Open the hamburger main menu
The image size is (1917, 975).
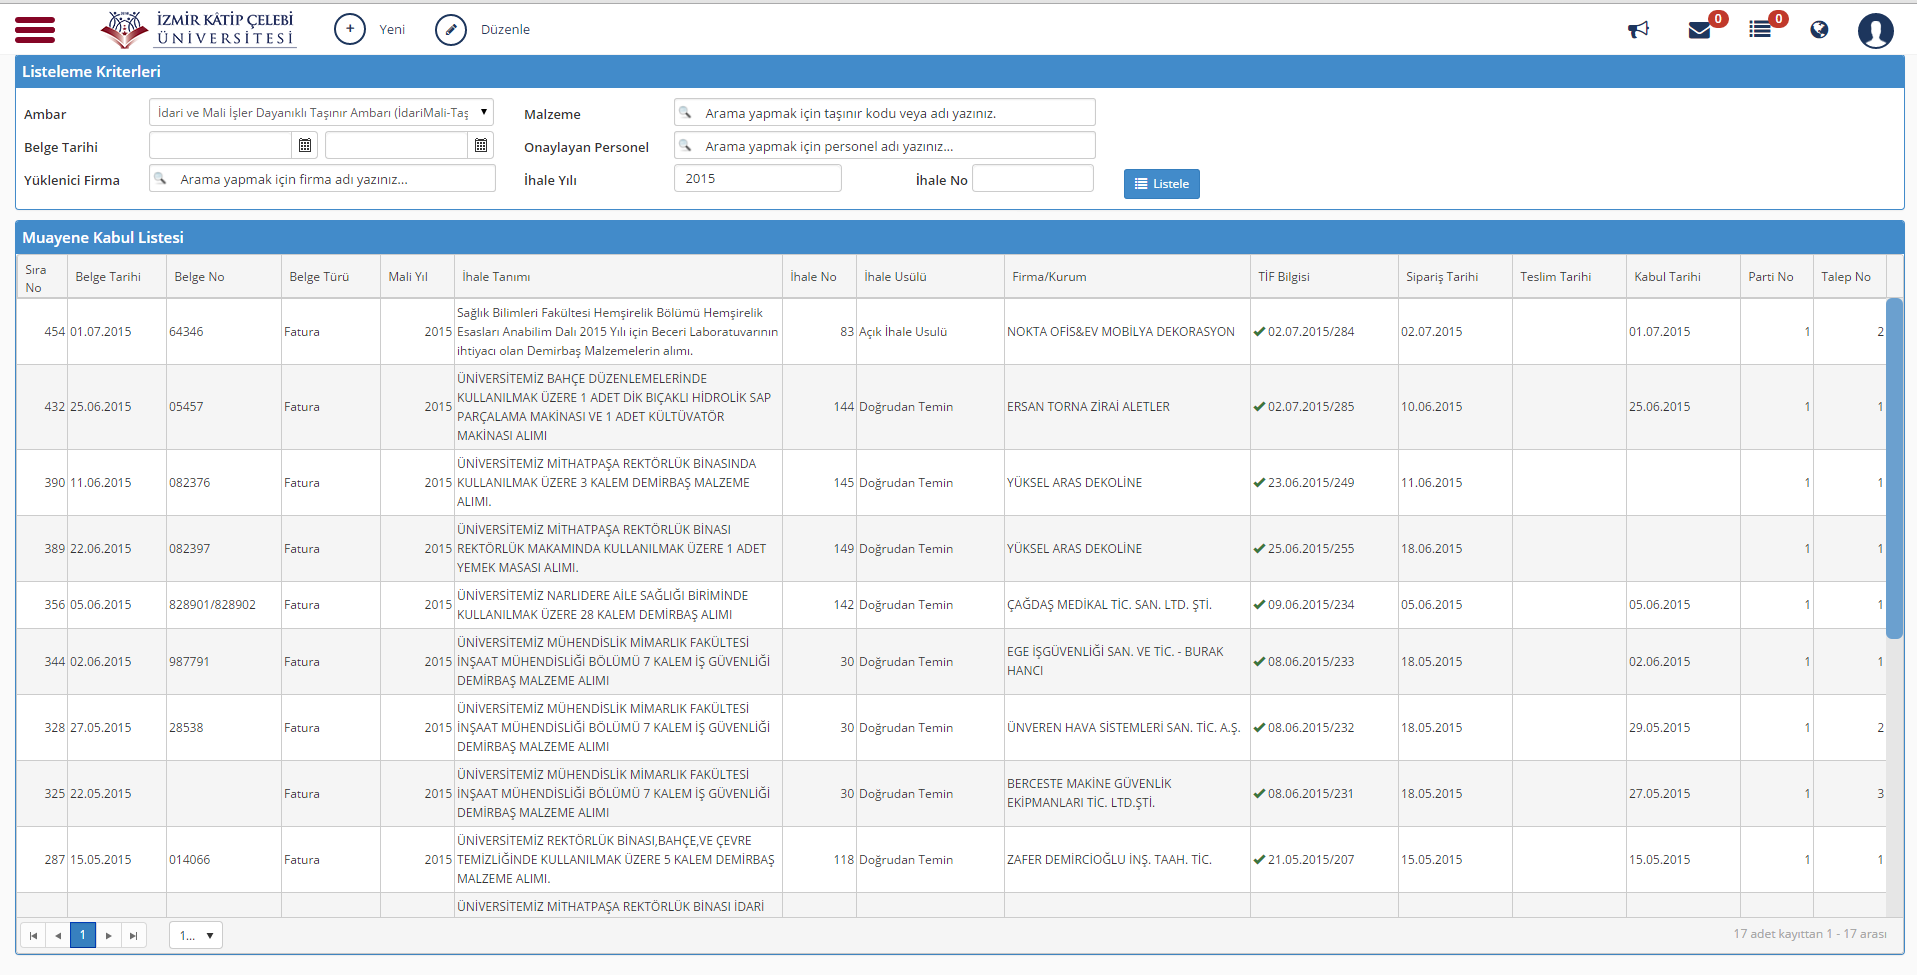tap(35, 30)
